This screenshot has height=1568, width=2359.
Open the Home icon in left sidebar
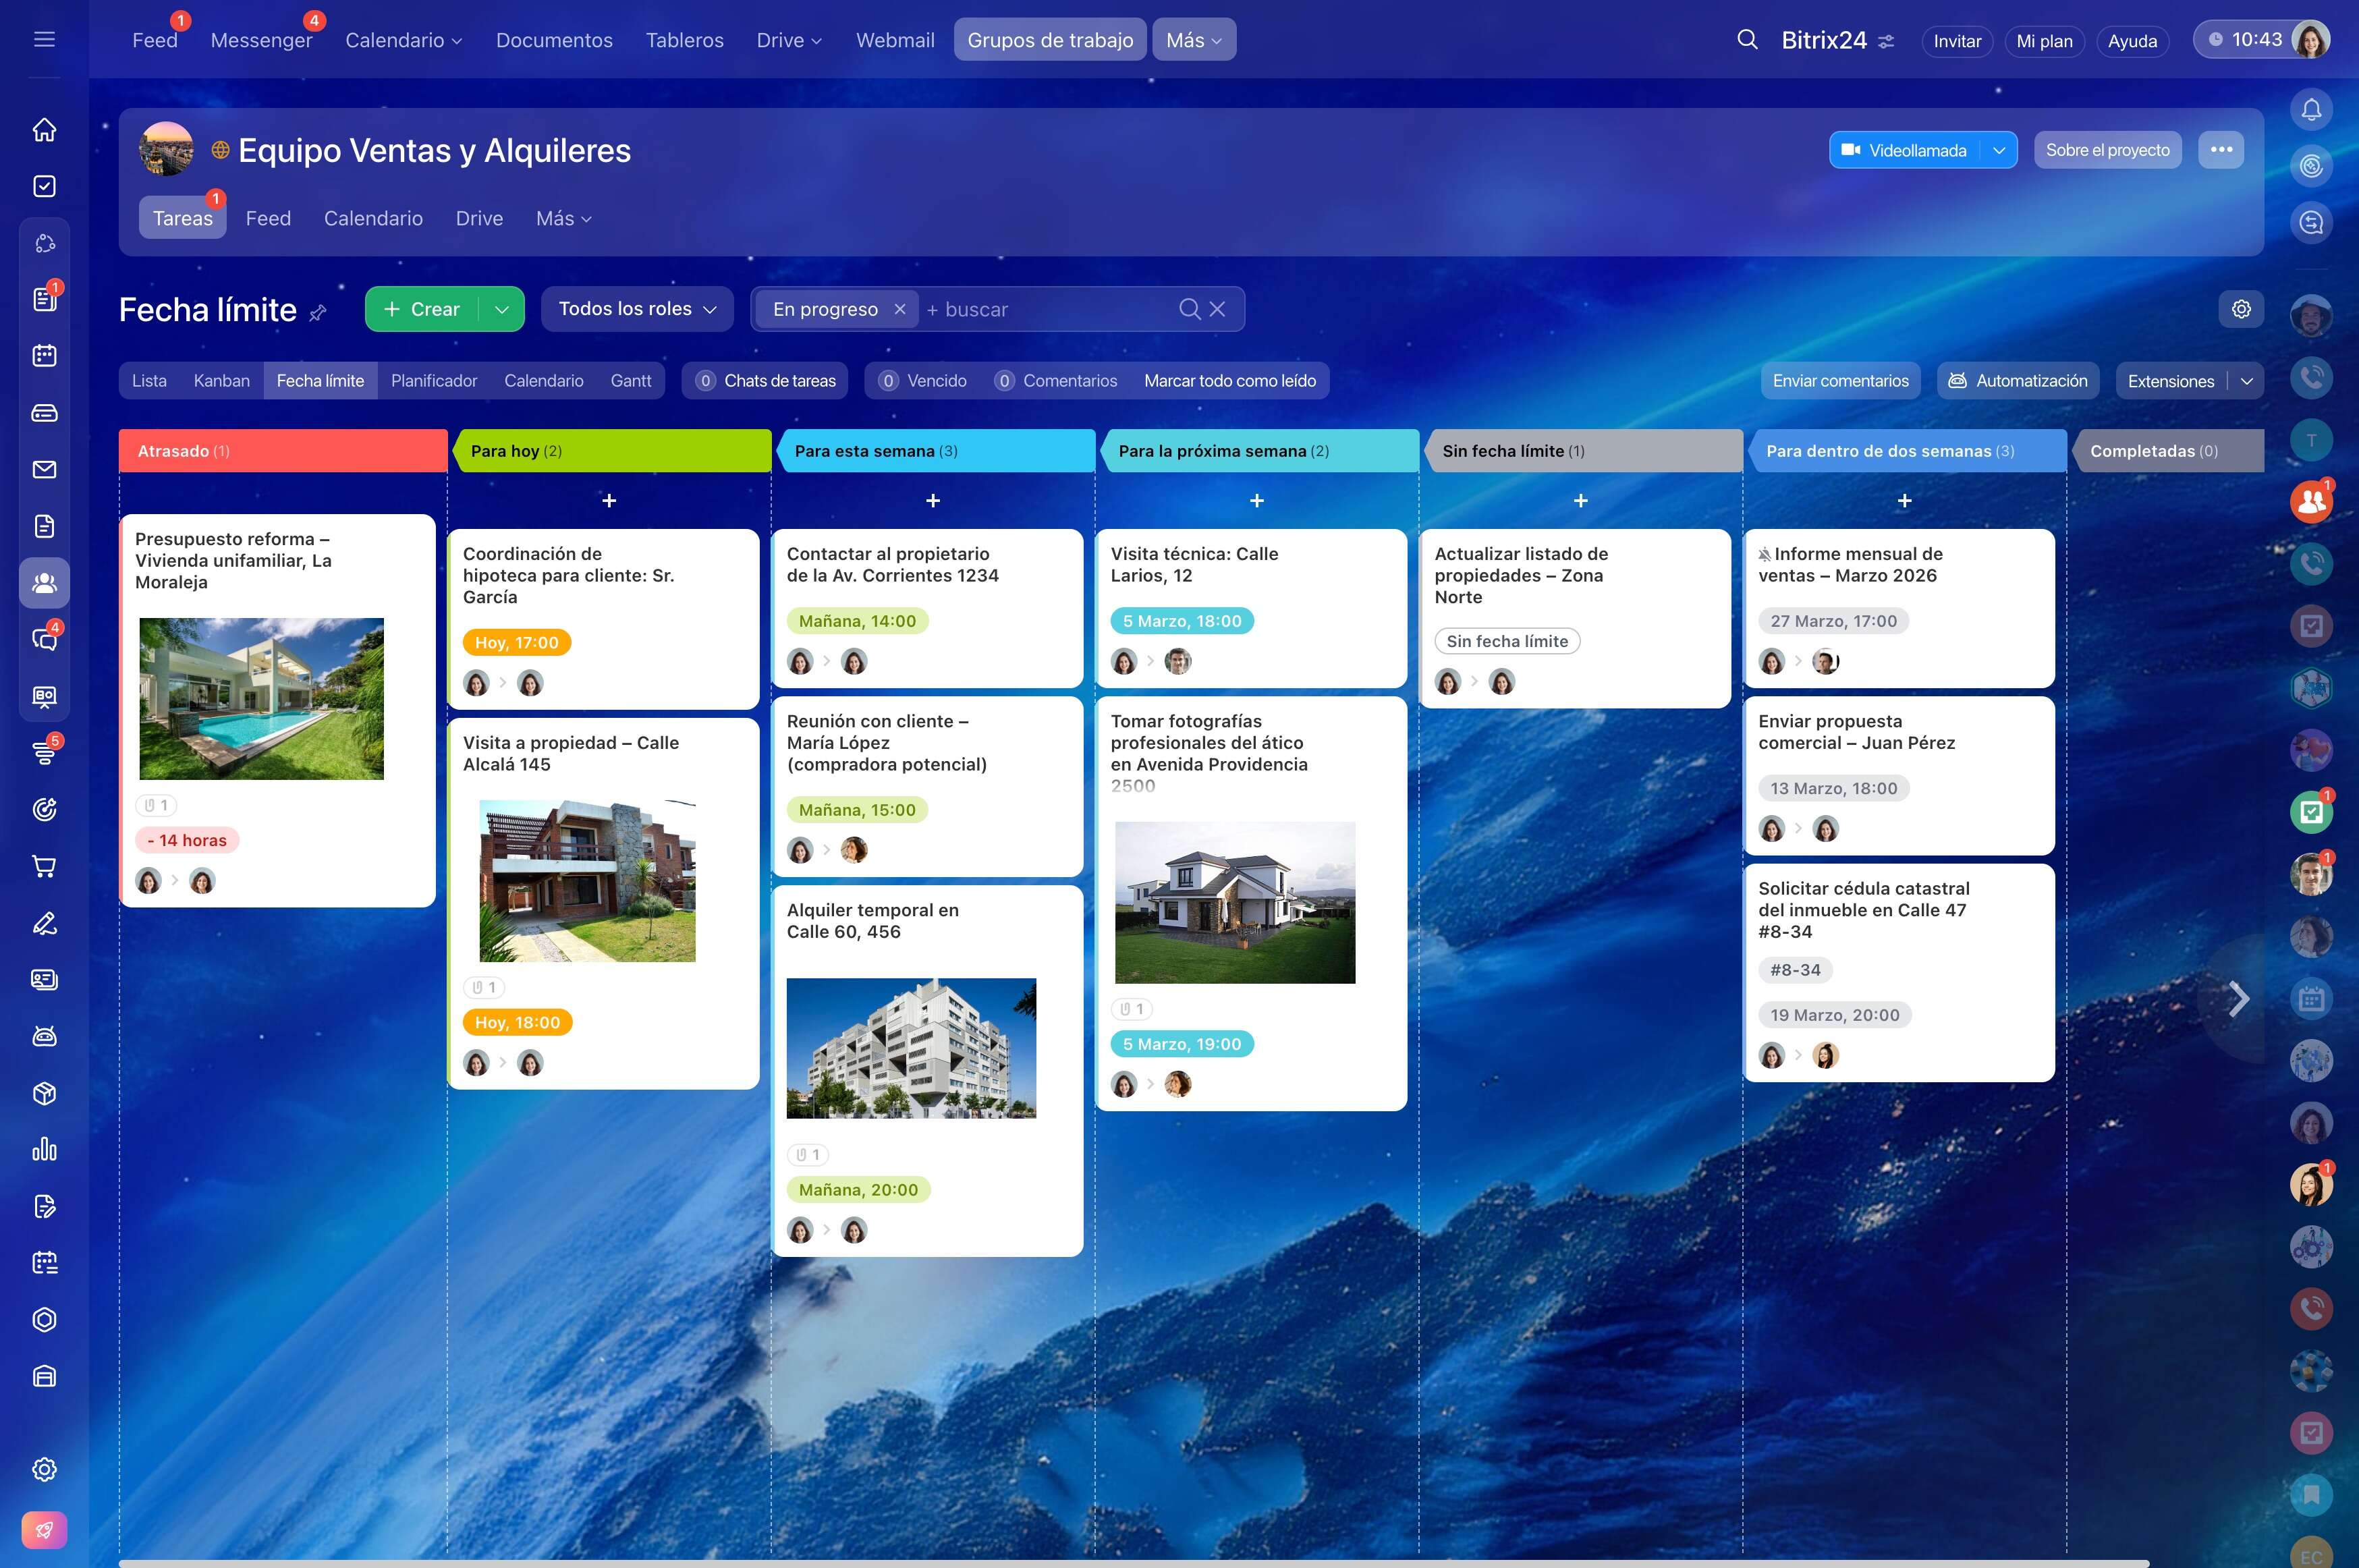[44, 130]
